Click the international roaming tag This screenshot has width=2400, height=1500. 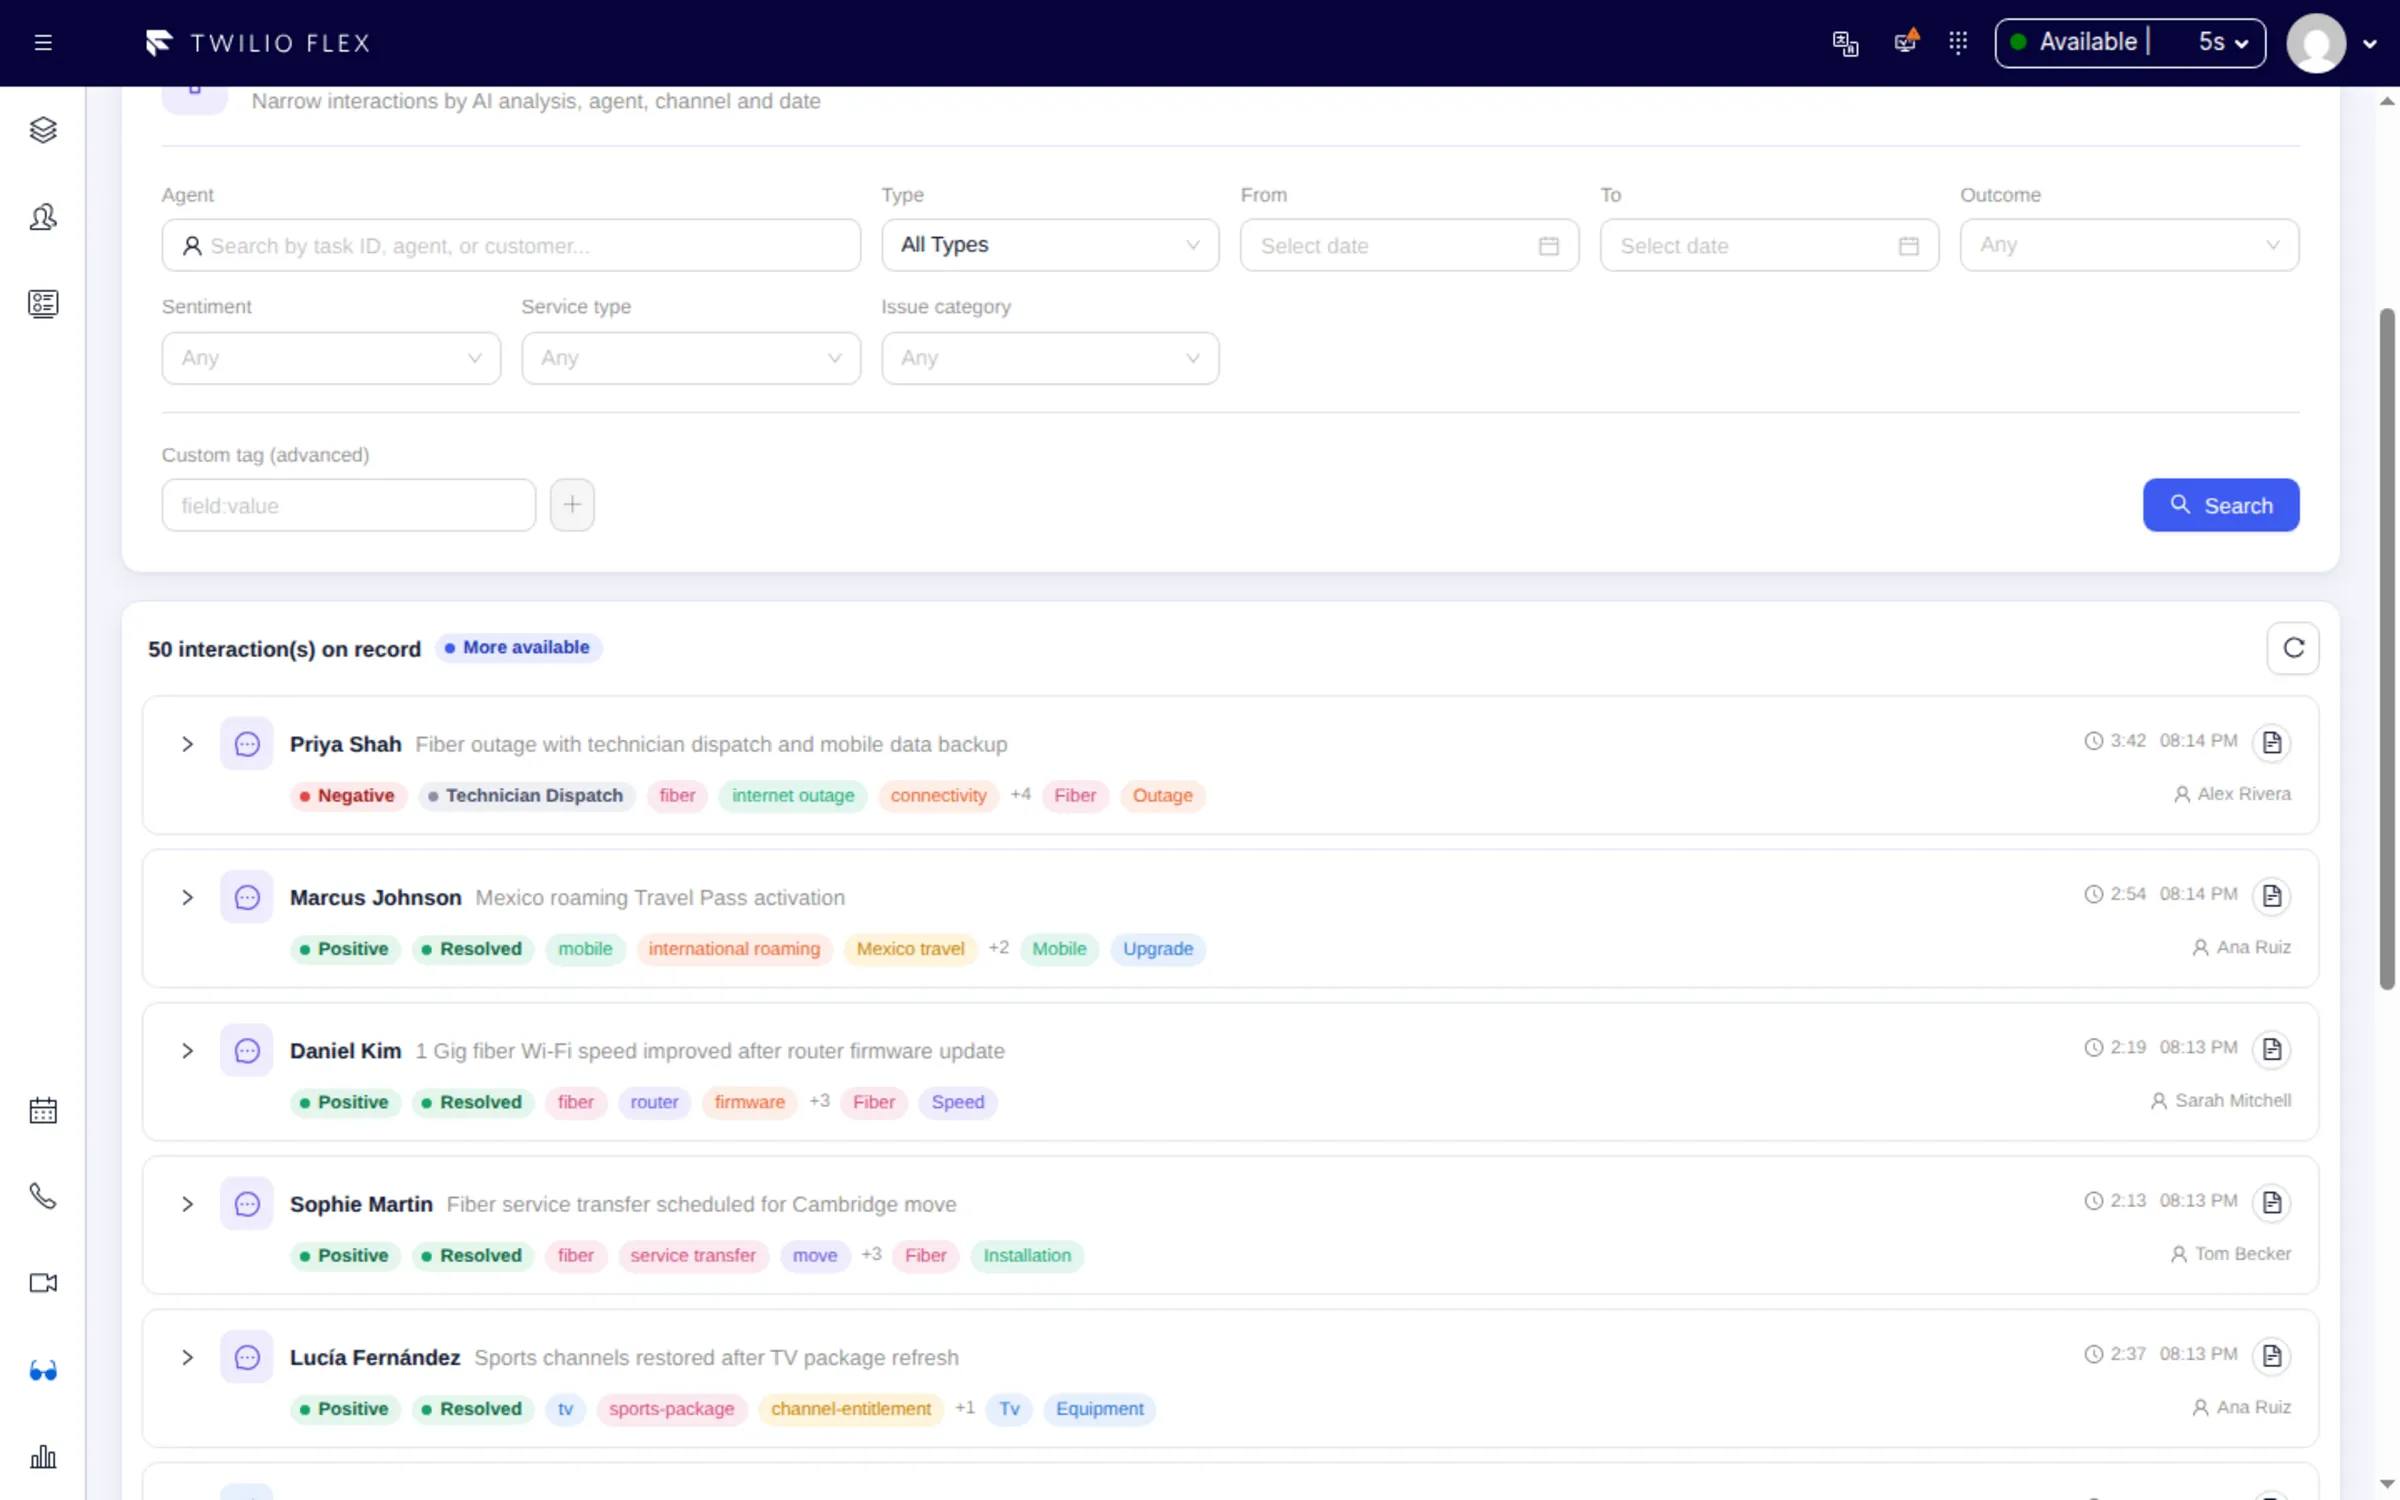pyautogui.click(x=734, y=949)
